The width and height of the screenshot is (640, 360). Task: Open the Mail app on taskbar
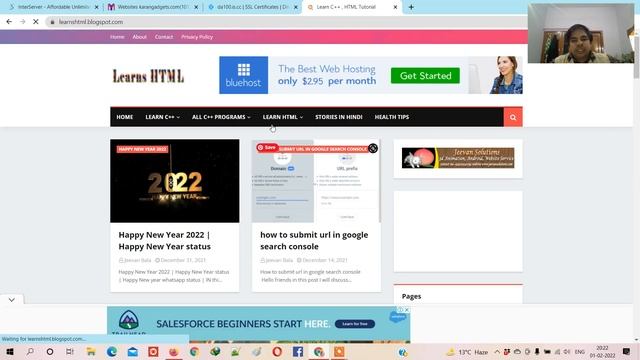133,352
